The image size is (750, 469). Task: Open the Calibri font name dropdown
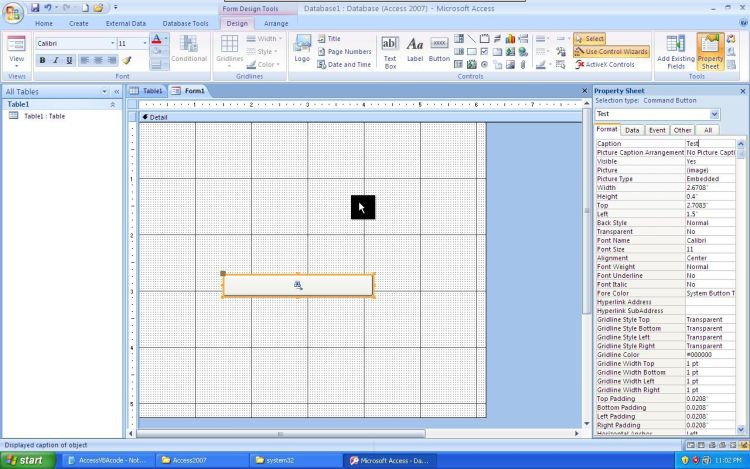pos(112,44)
